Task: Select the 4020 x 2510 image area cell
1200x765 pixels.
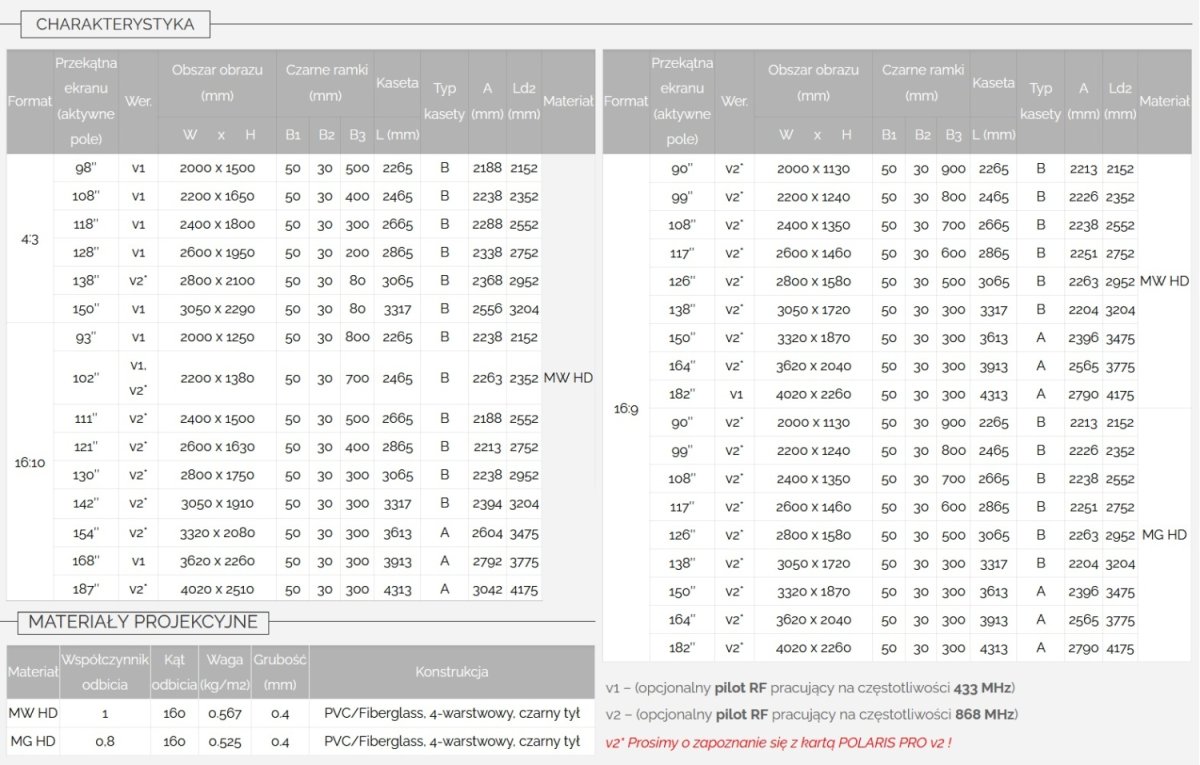Action: pyautogui.click(x=217, y=589)
